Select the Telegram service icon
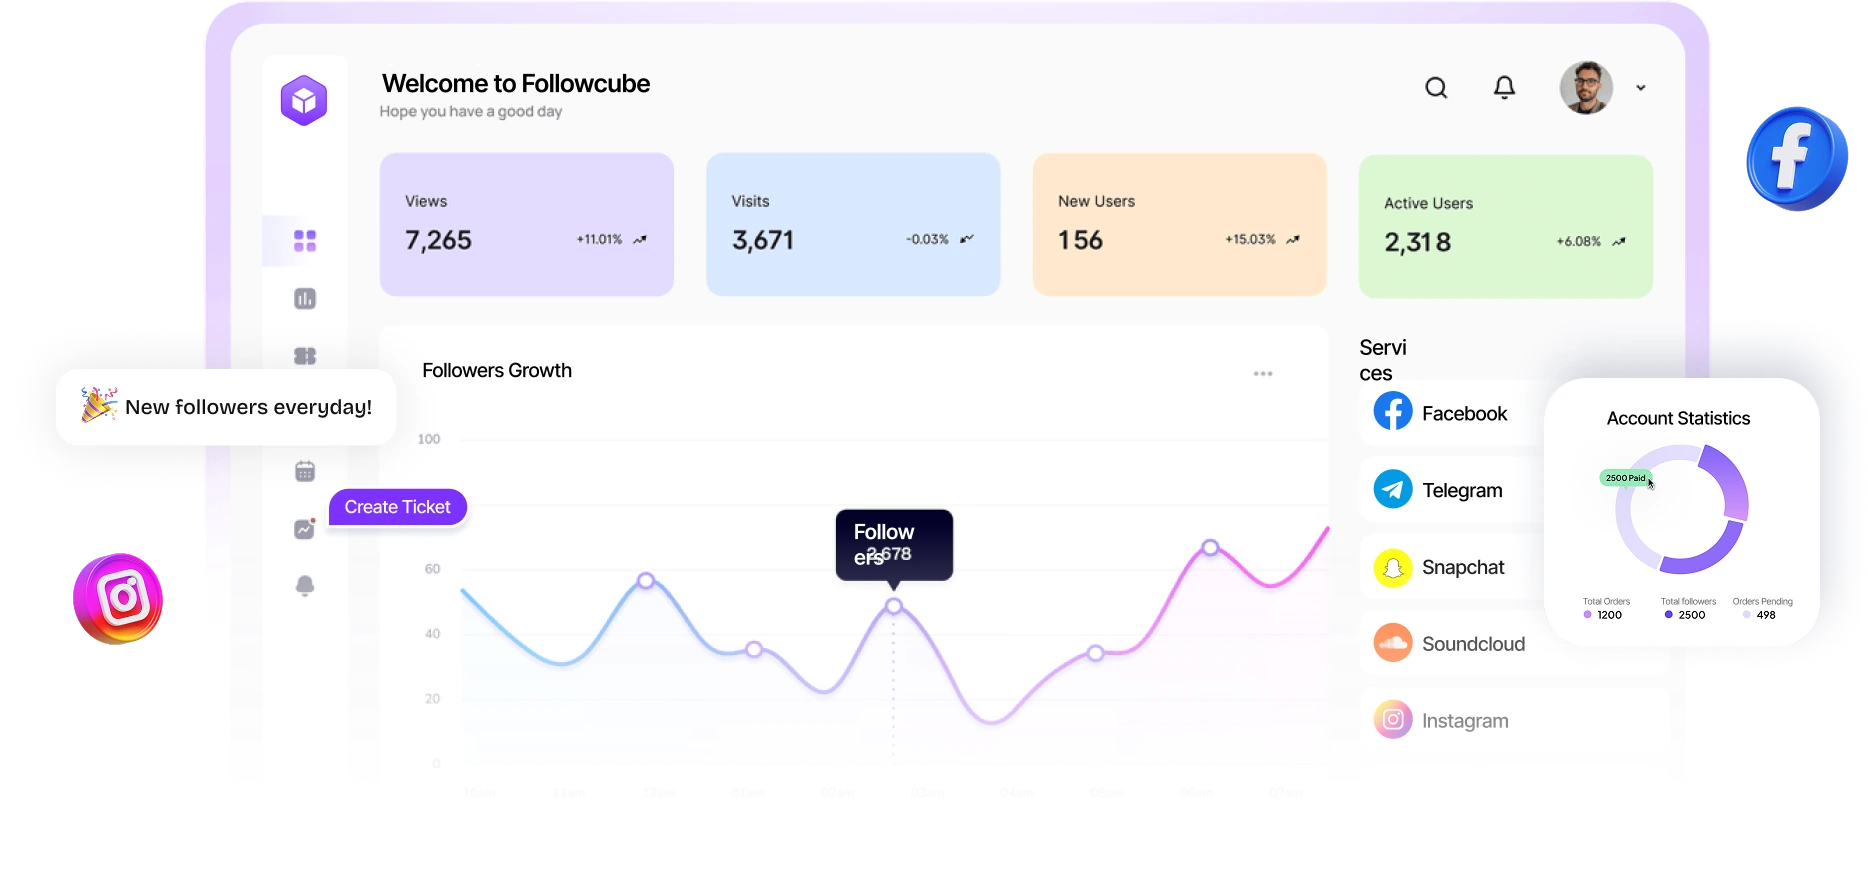 click(x=1391, y=489)
